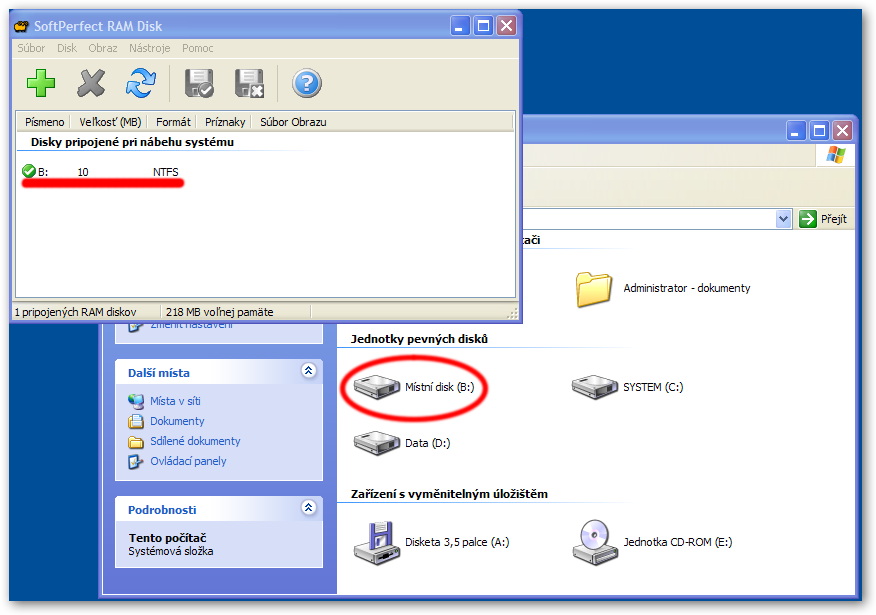Minimize the Explorer window behind
This screenshot has width=876, height=615.
point(796,131)
